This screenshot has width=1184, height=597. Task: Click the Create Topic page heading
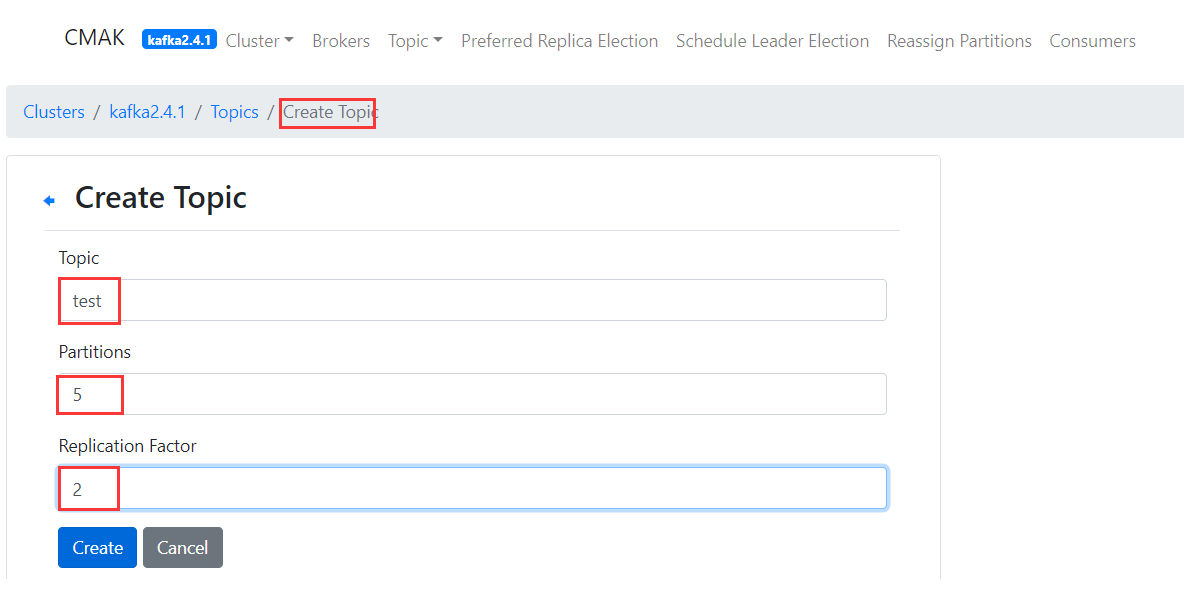pyautogui.click(x=161, y=198)
